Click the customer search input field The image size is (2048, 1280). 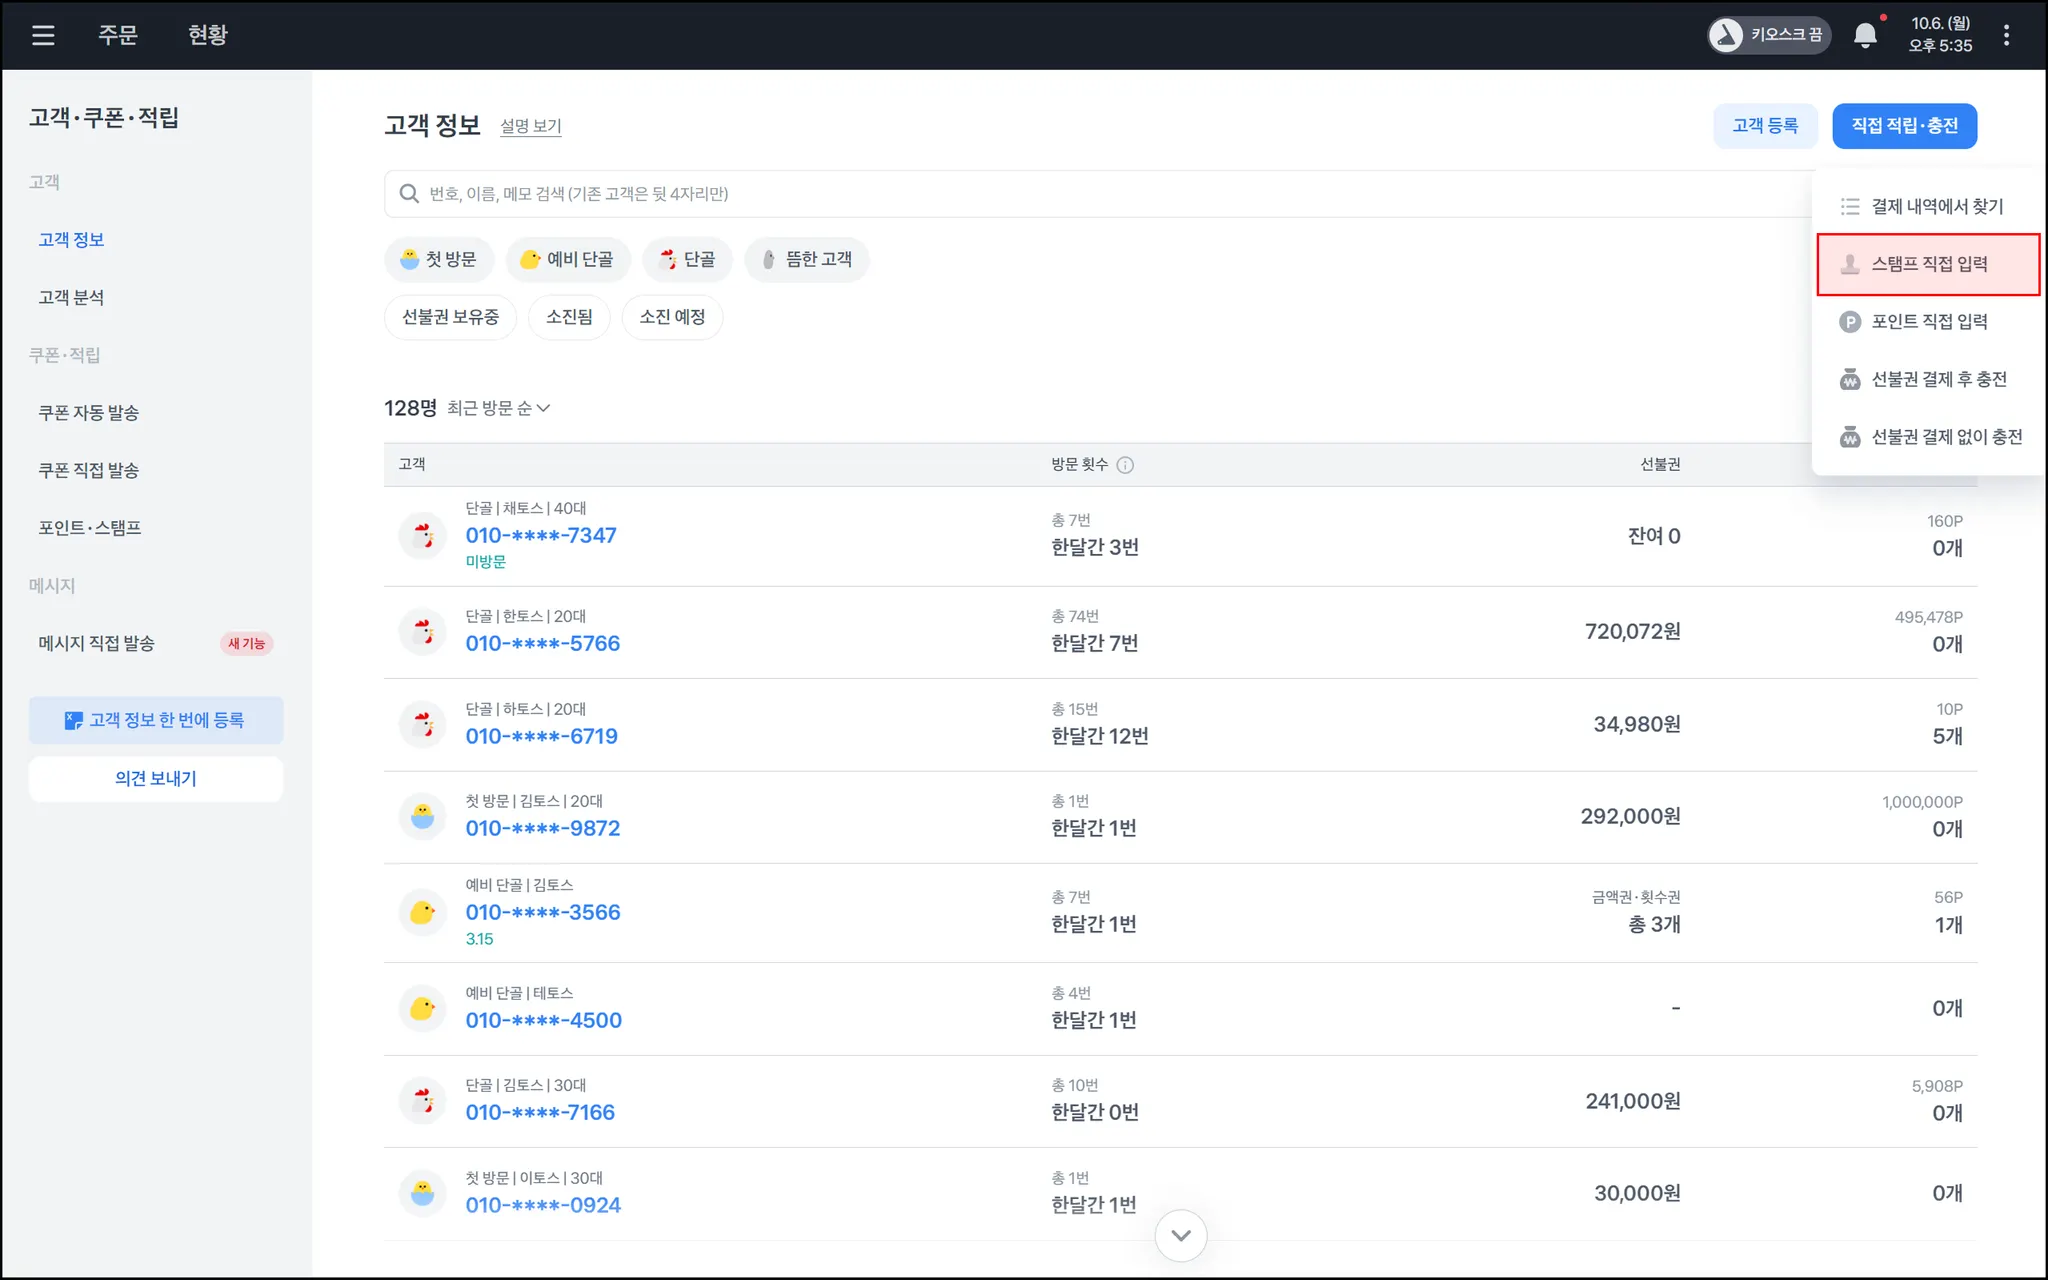(x=1000, y=194)
